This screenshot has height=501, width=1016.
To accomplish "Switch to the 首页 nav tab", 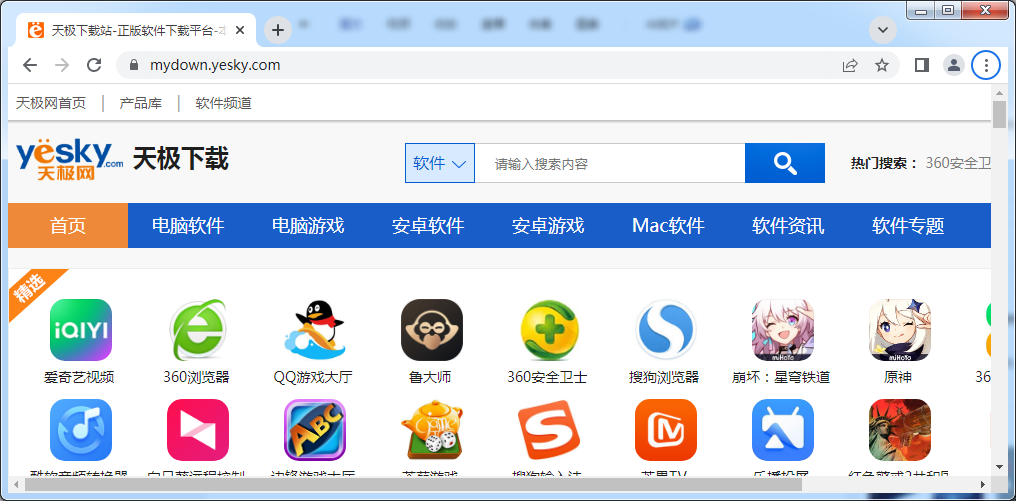I will point(68,226).
